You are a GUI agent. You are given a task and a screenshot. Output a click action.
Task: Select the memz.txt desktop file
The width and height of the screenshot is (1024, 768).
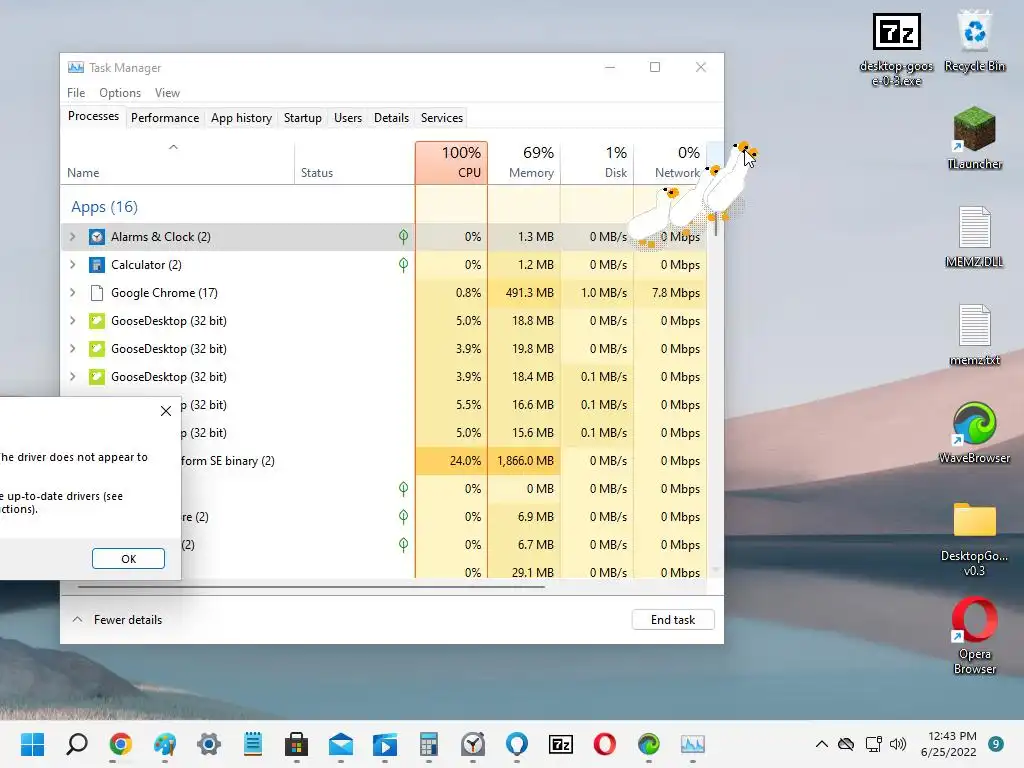pyautogui.click(x=974, y=334)
